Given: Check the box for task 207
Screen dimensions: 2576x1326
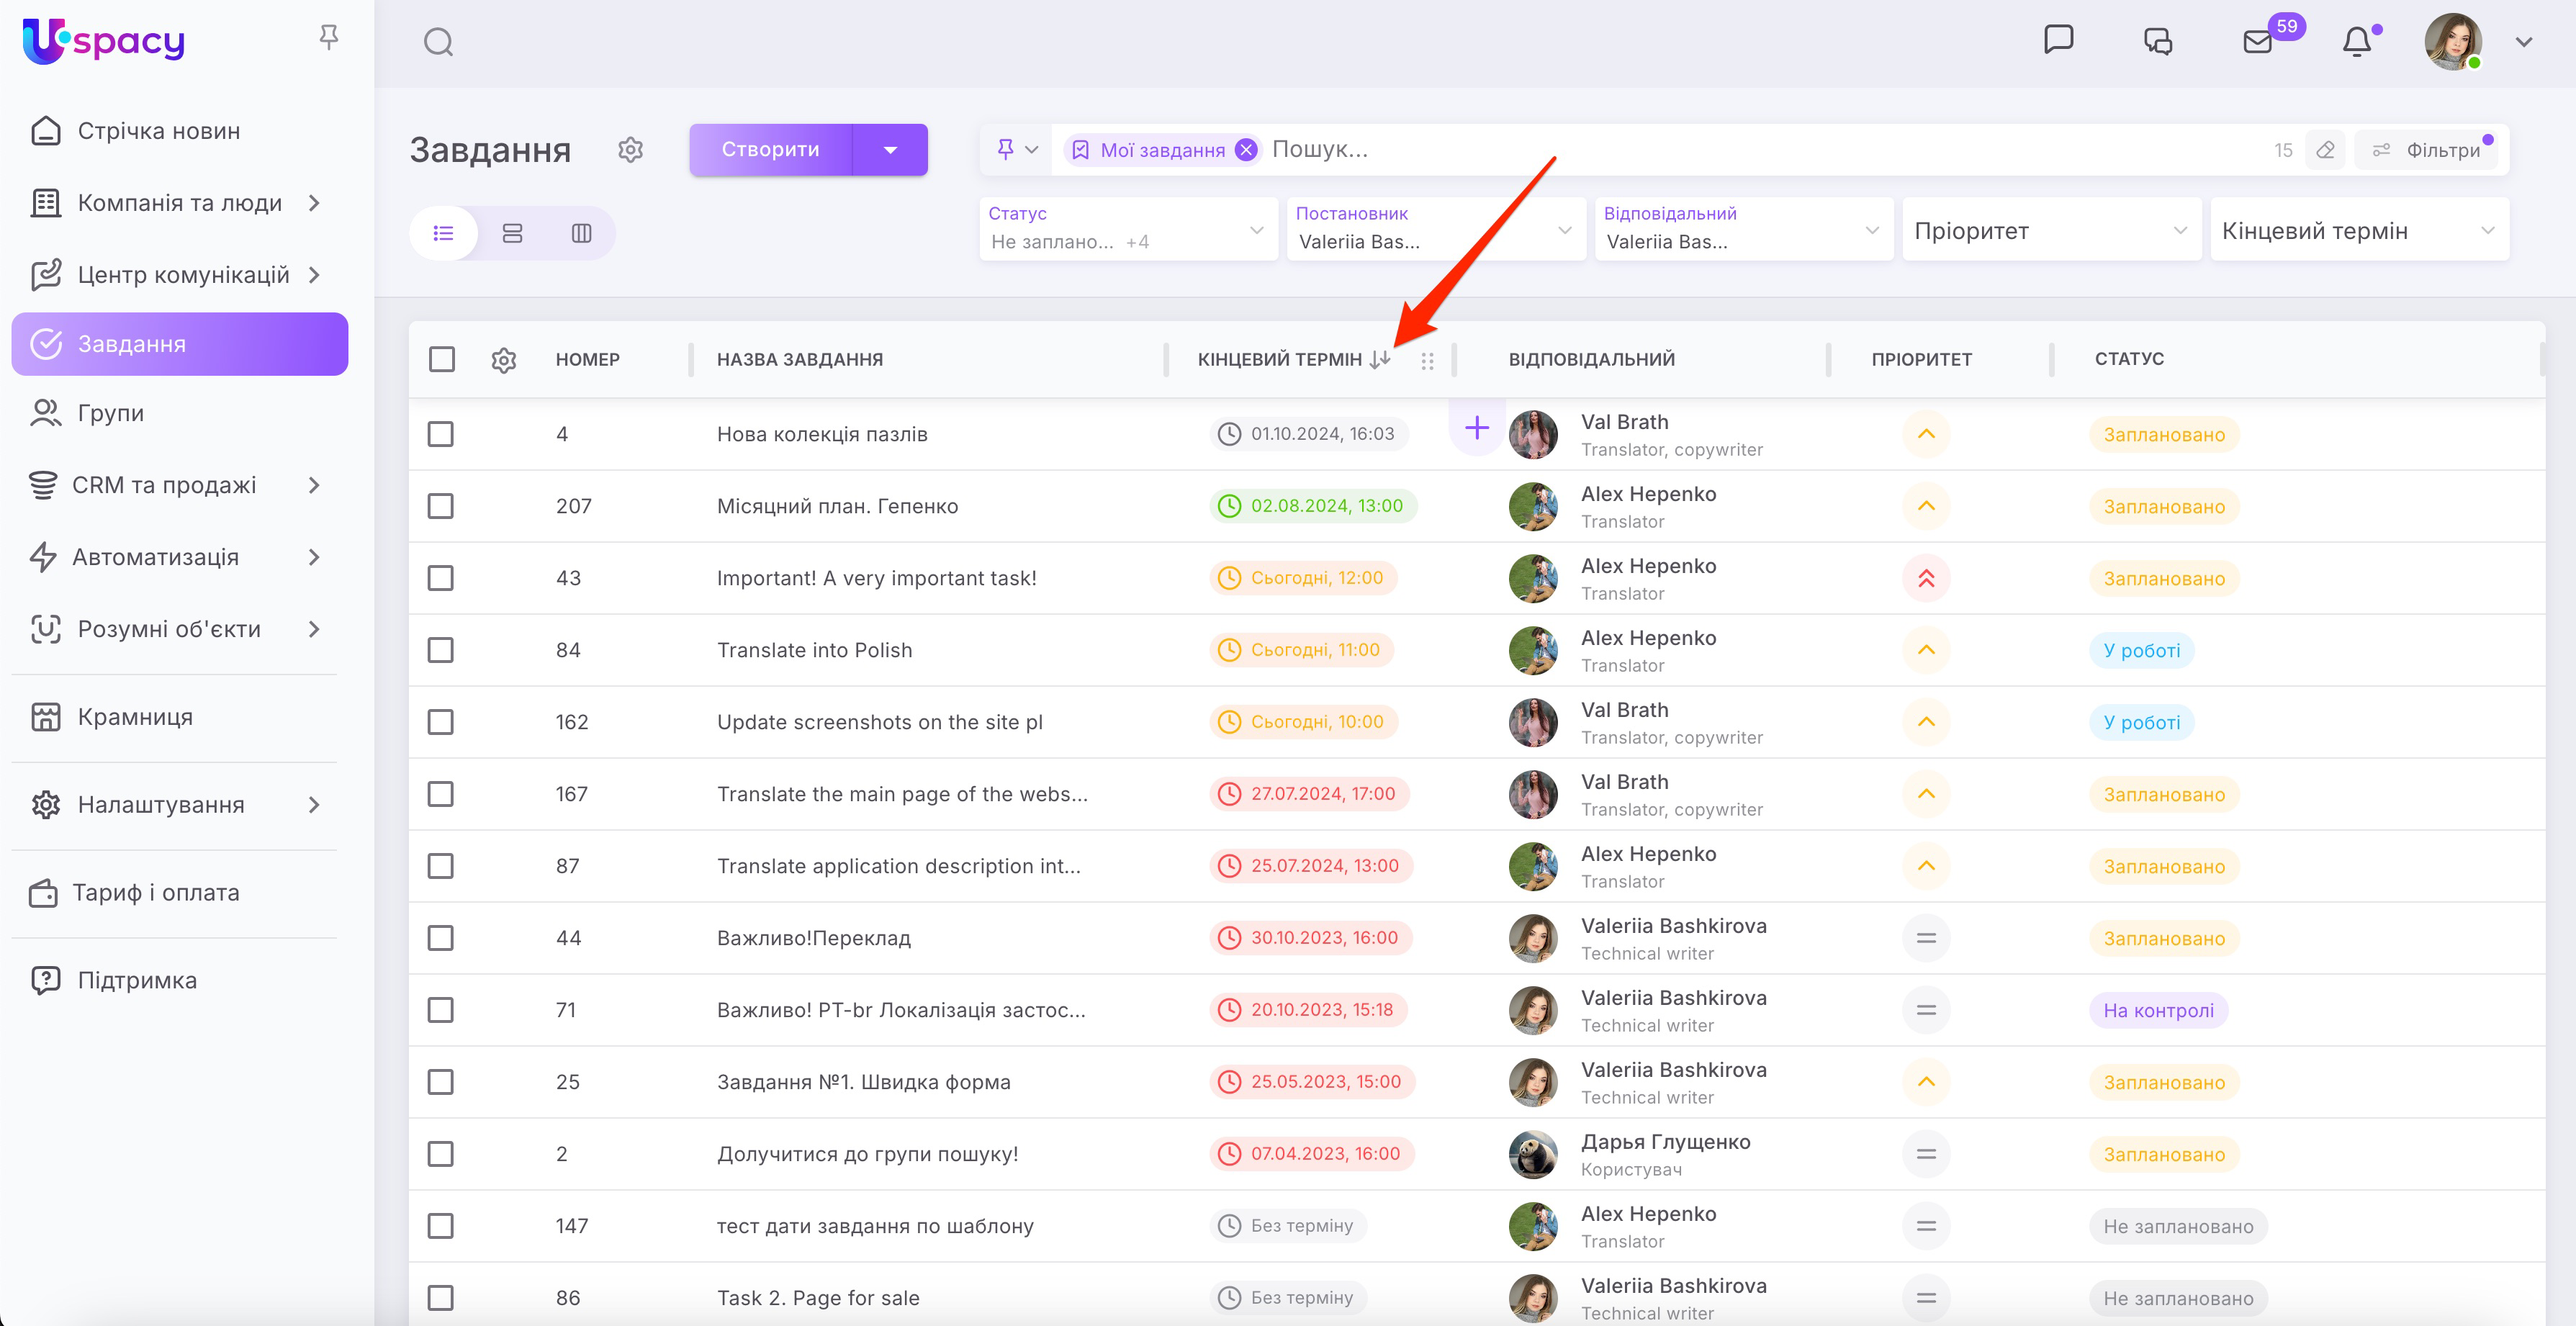Looking at the screenshot, I should pos(441,506).
